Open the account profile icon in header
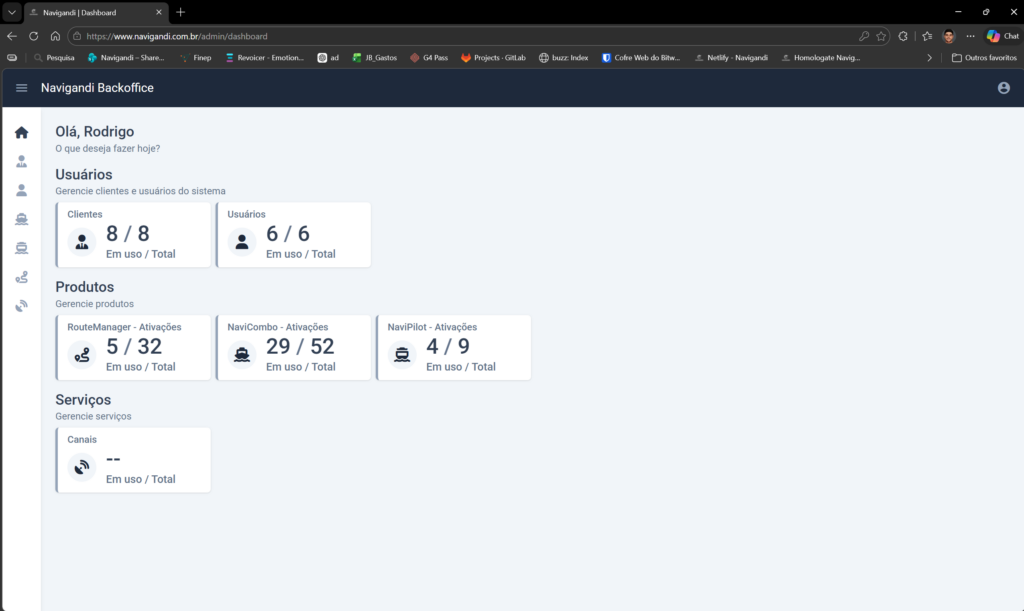The width and height of the screenshot is (1024, 611). point(1004,88)
